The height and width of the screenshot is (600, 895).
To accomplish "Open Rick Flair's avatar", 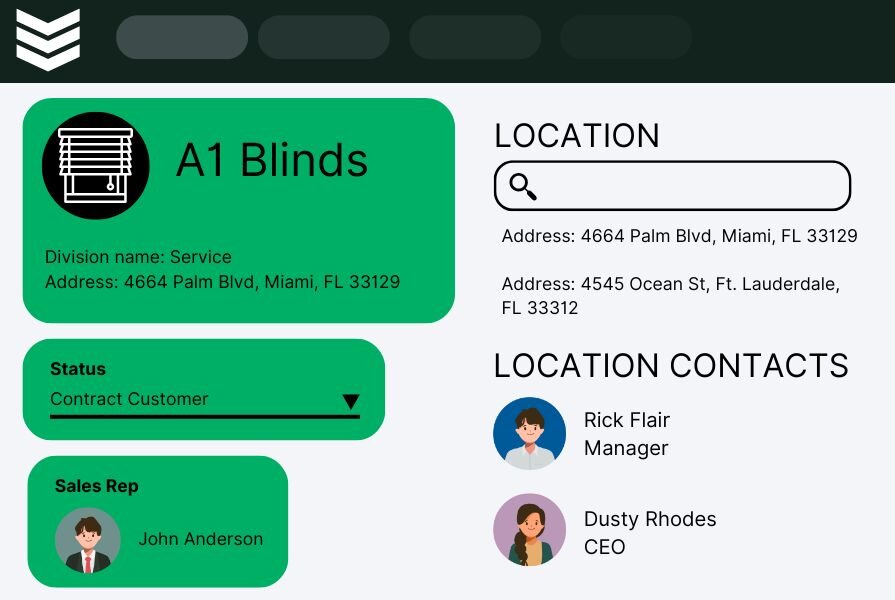I will tap(530, 433).
